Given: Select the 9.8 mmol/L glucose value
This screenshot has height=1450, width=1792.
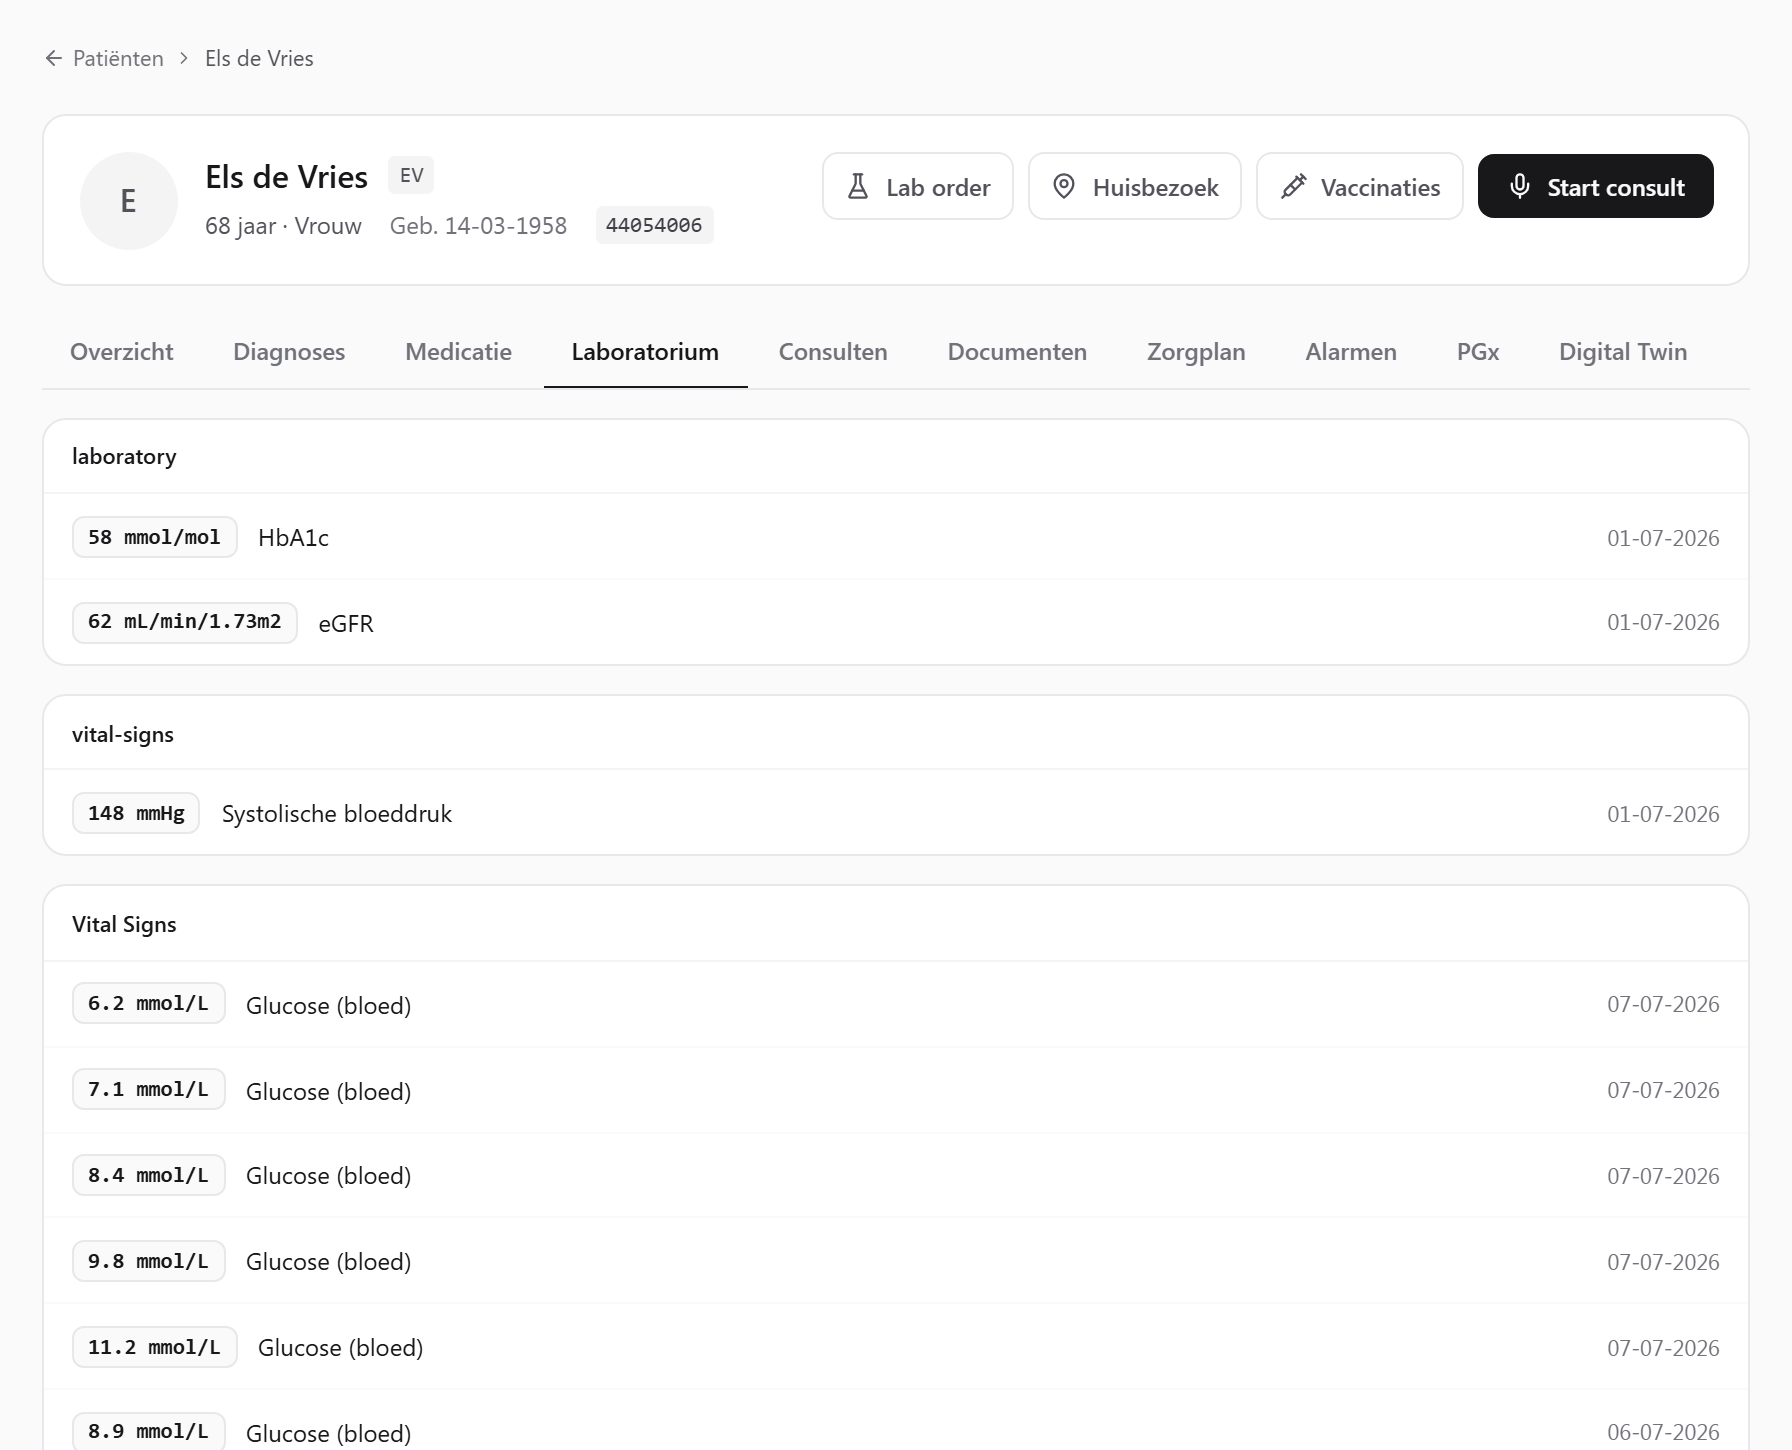Looking at the screenshot, I should point(149,1261).
